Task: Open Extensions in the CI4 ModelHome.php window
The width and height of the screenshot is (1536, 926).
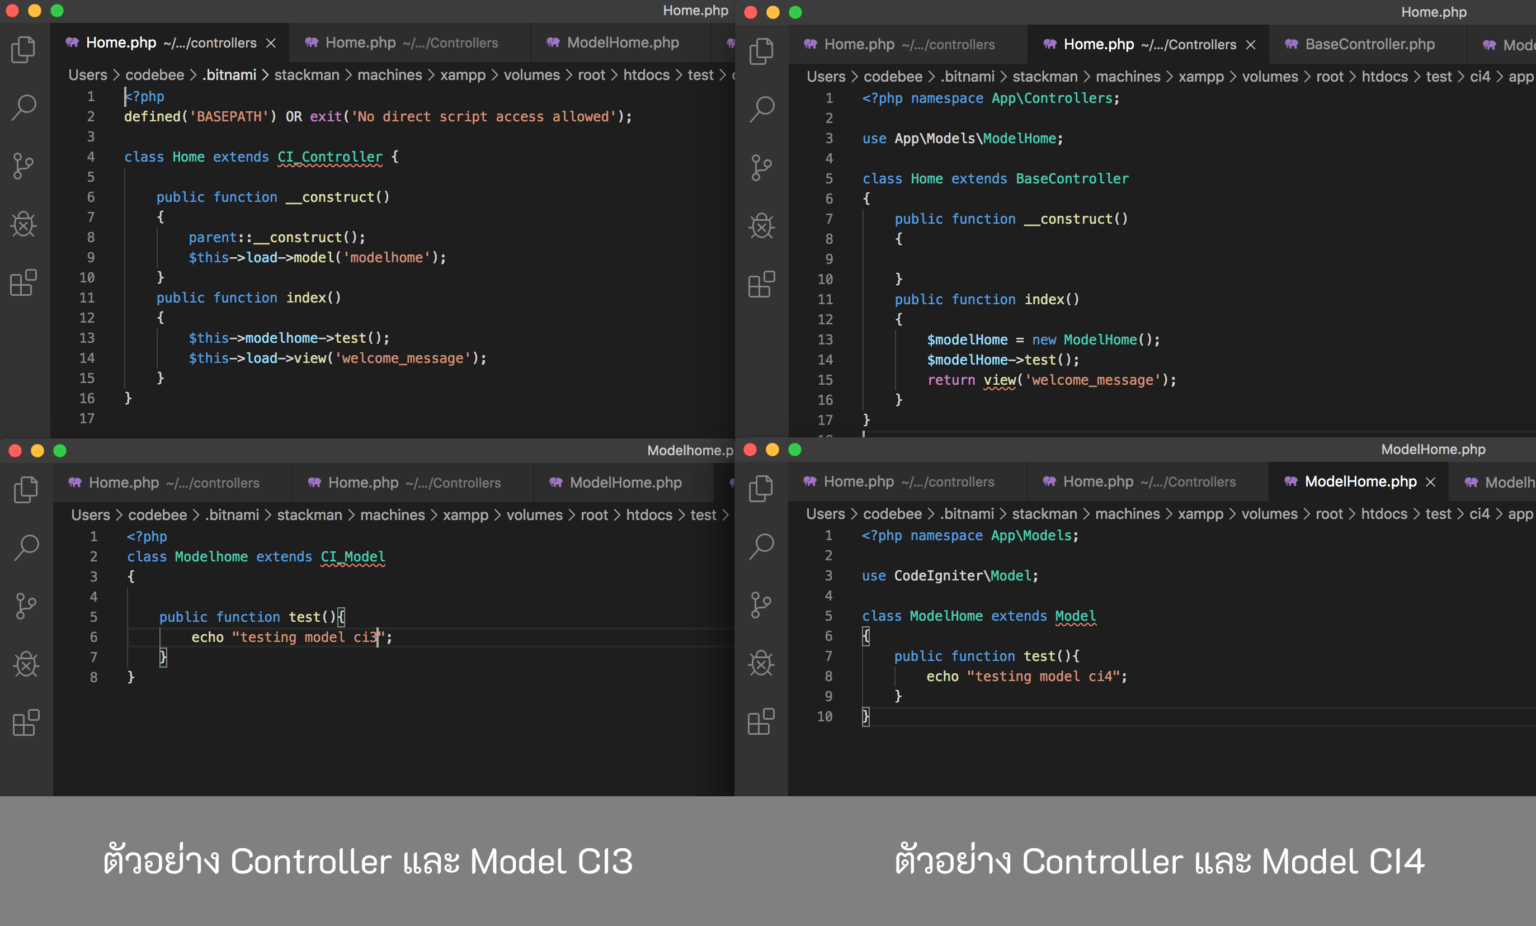Action: point(761,721)
